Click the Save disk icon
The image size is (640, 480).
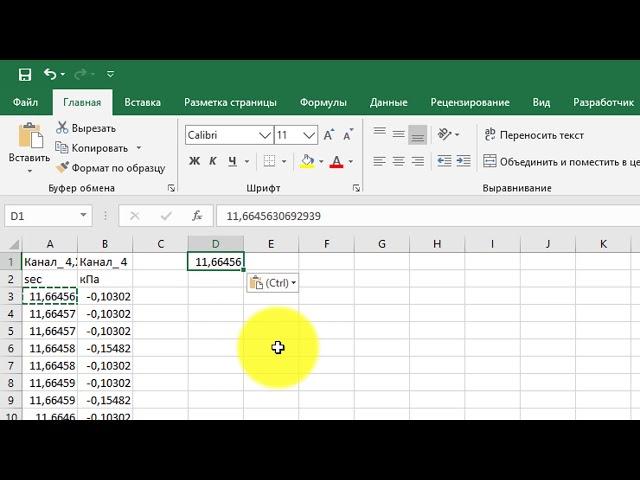25,74
